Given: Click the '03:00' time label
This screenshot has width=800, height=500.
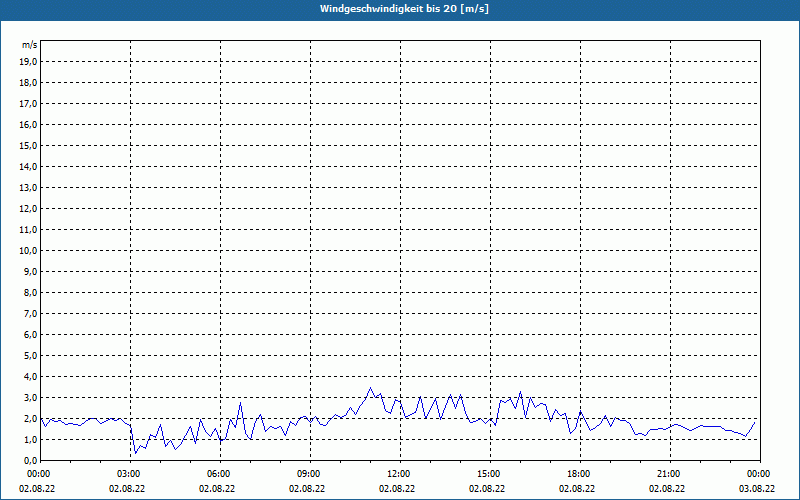Looking at the screenshot, I should click(131, 474).
